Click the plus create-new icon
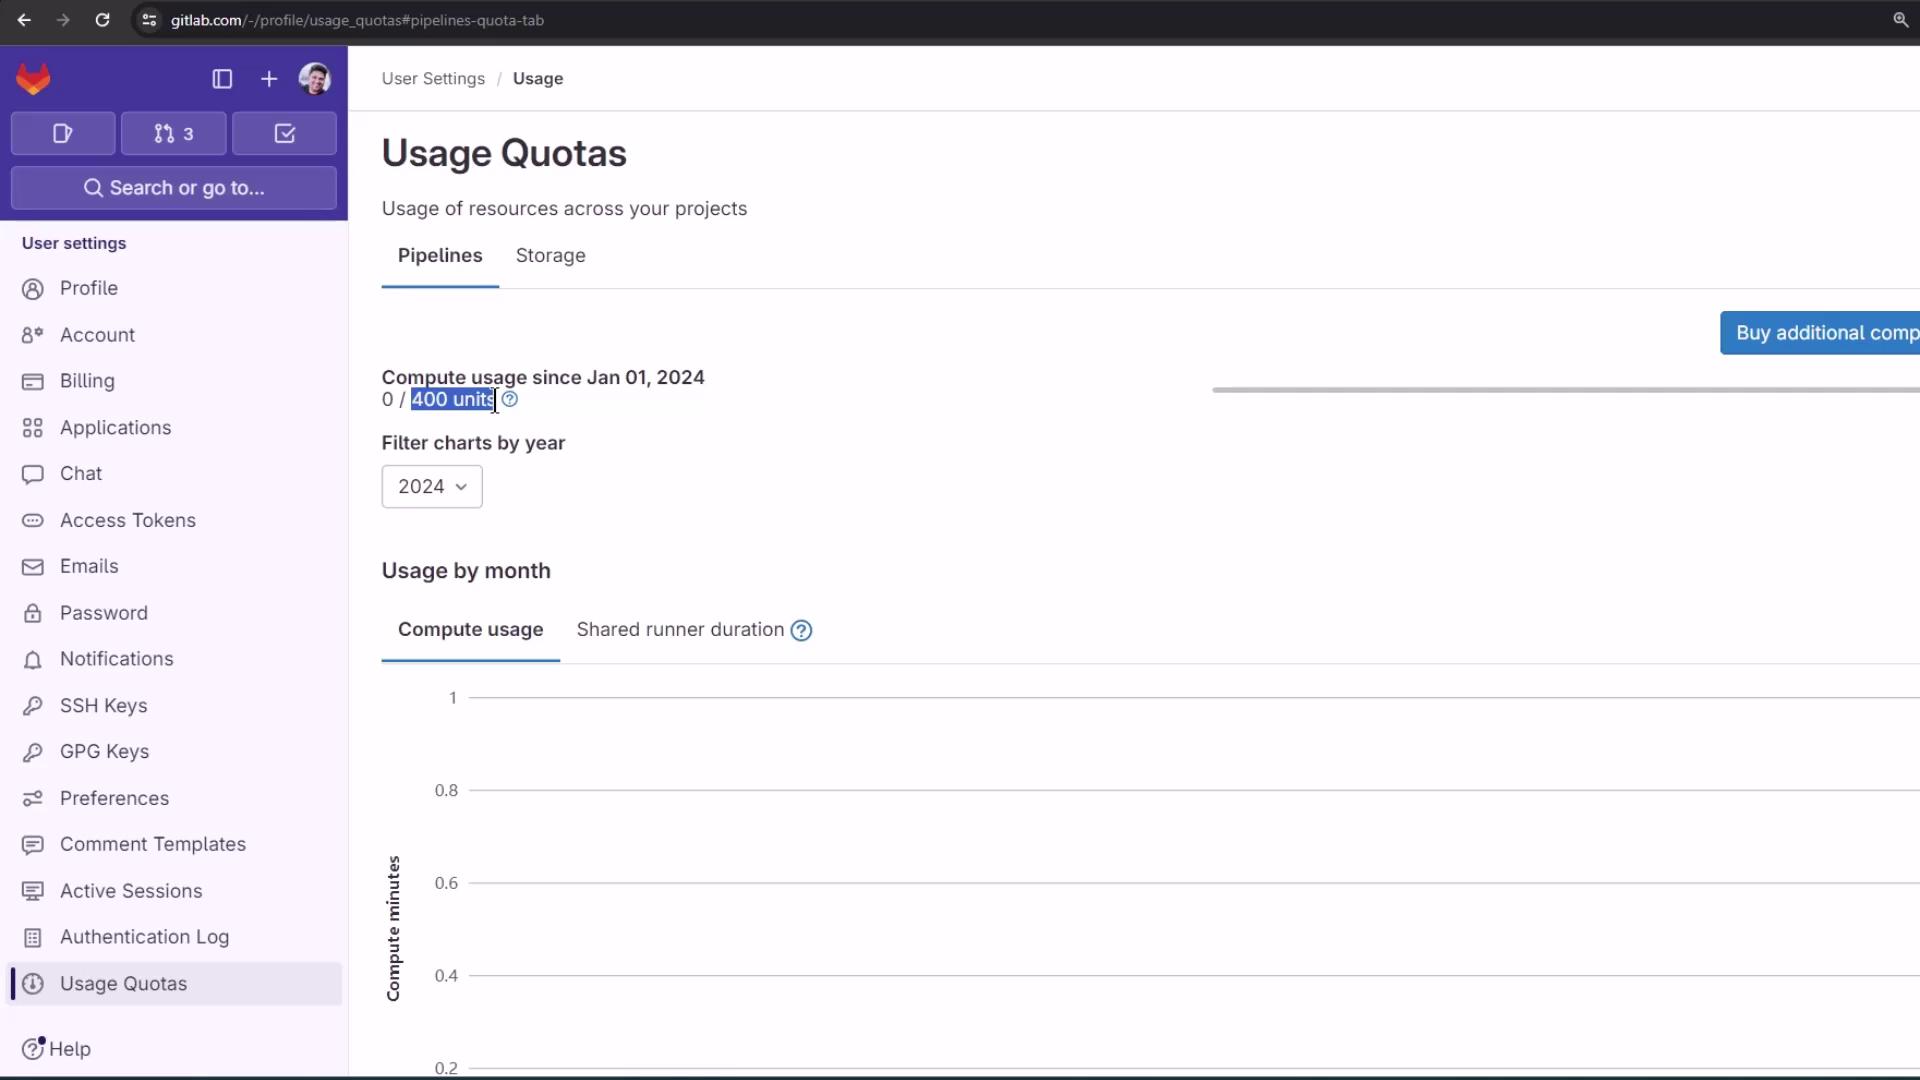The width and height of the screenshot is (1920, 1080). click(269, 79)
